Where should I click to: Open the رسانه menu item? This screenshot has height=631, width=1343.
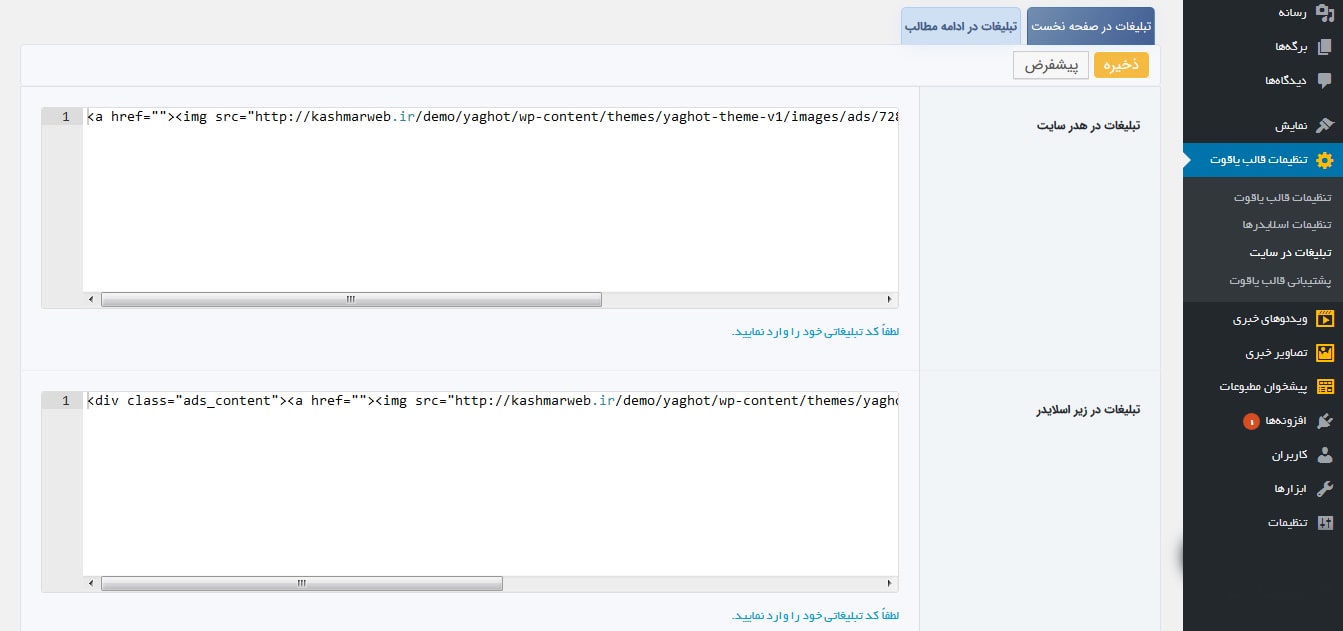click(x=1263, y=13)
